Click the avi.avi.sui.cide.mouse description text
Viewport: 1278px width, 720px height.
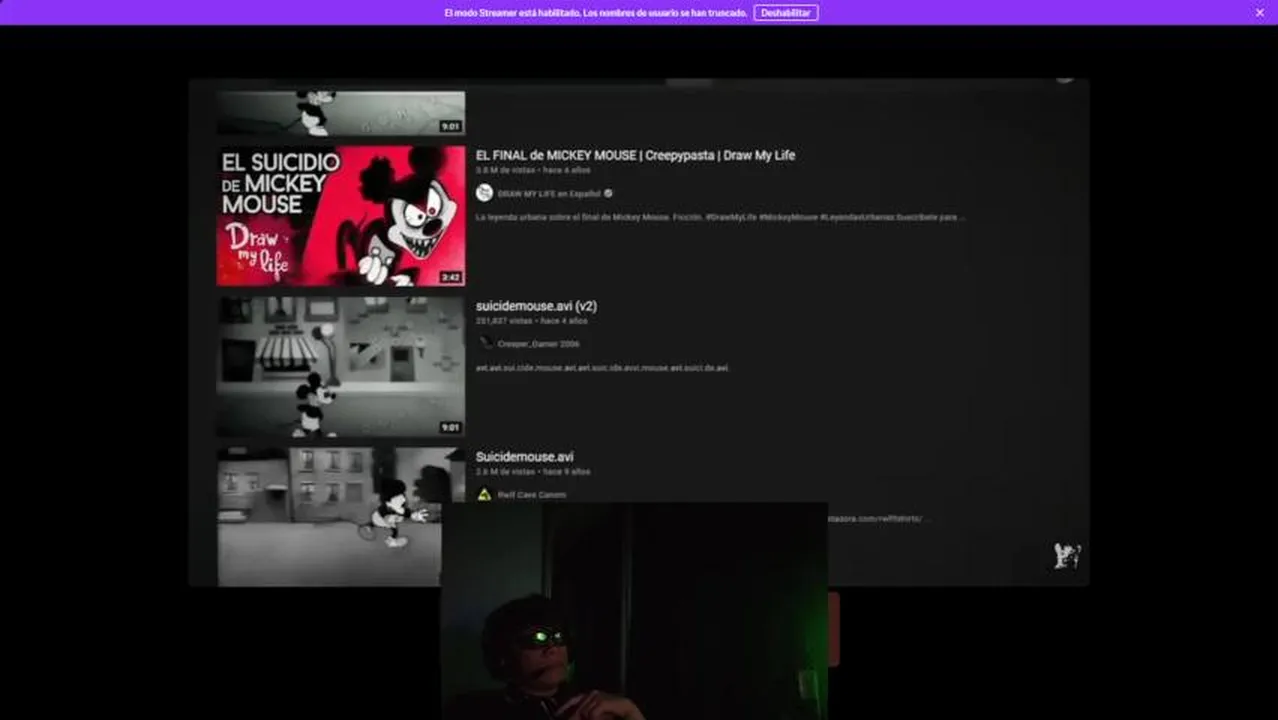pos(602,368)
